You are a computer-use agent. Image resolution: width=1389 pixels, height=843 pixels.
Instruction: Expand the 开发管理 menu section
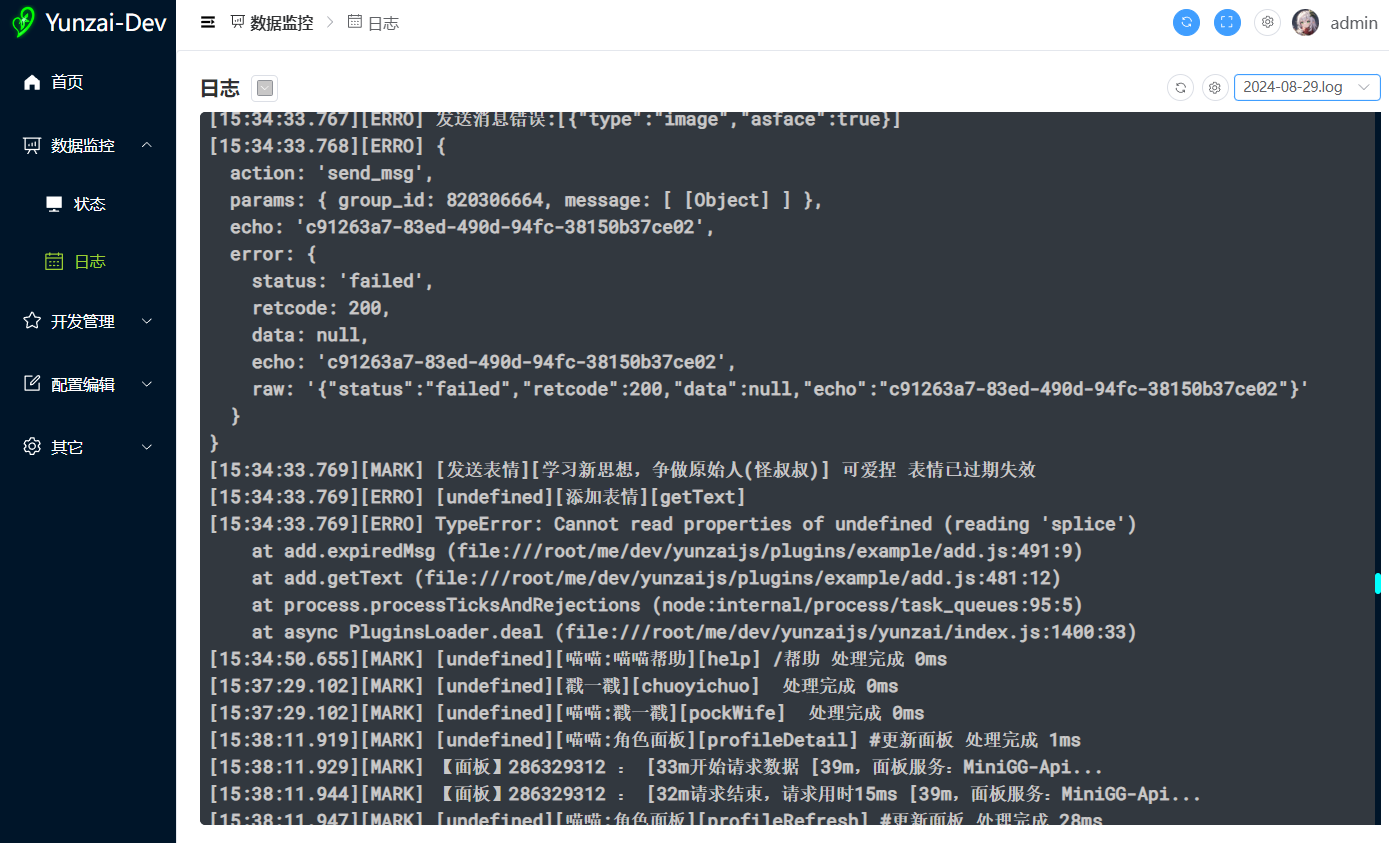coord(88,321)
